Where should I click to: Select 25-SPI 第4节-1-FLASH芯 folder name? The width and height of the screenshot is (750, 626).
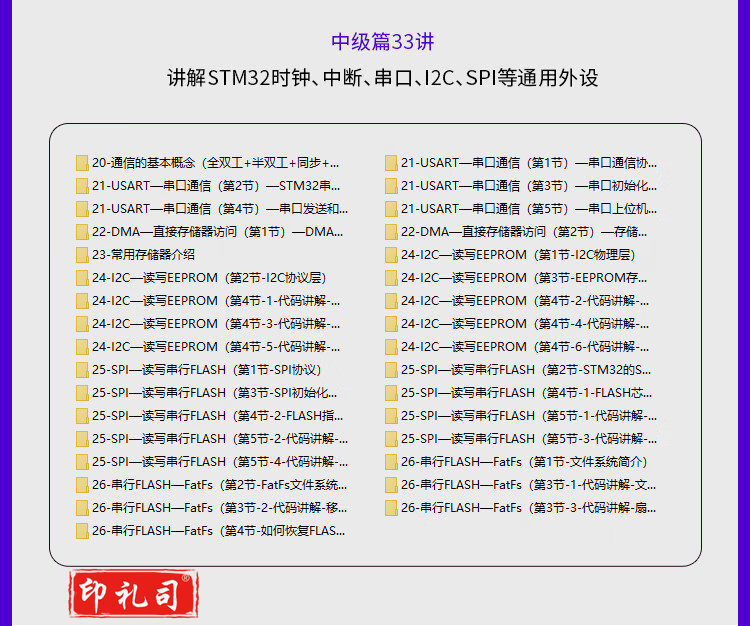point(528,393)
